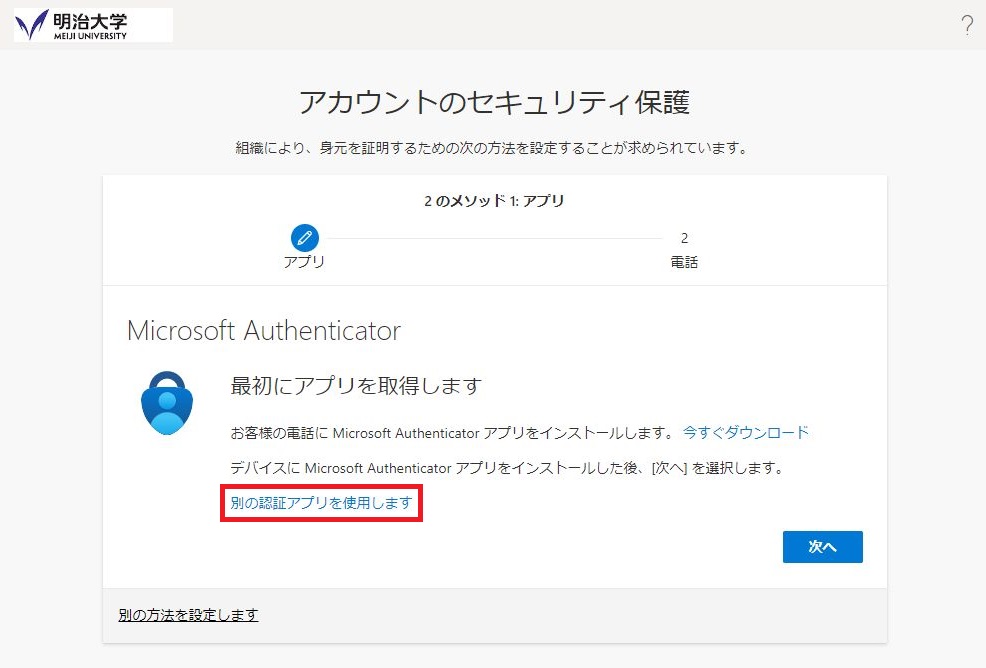986x668 pixels.
Task: Click the sentence starting with お客様の電話に
Action: (x=453, y=433)
